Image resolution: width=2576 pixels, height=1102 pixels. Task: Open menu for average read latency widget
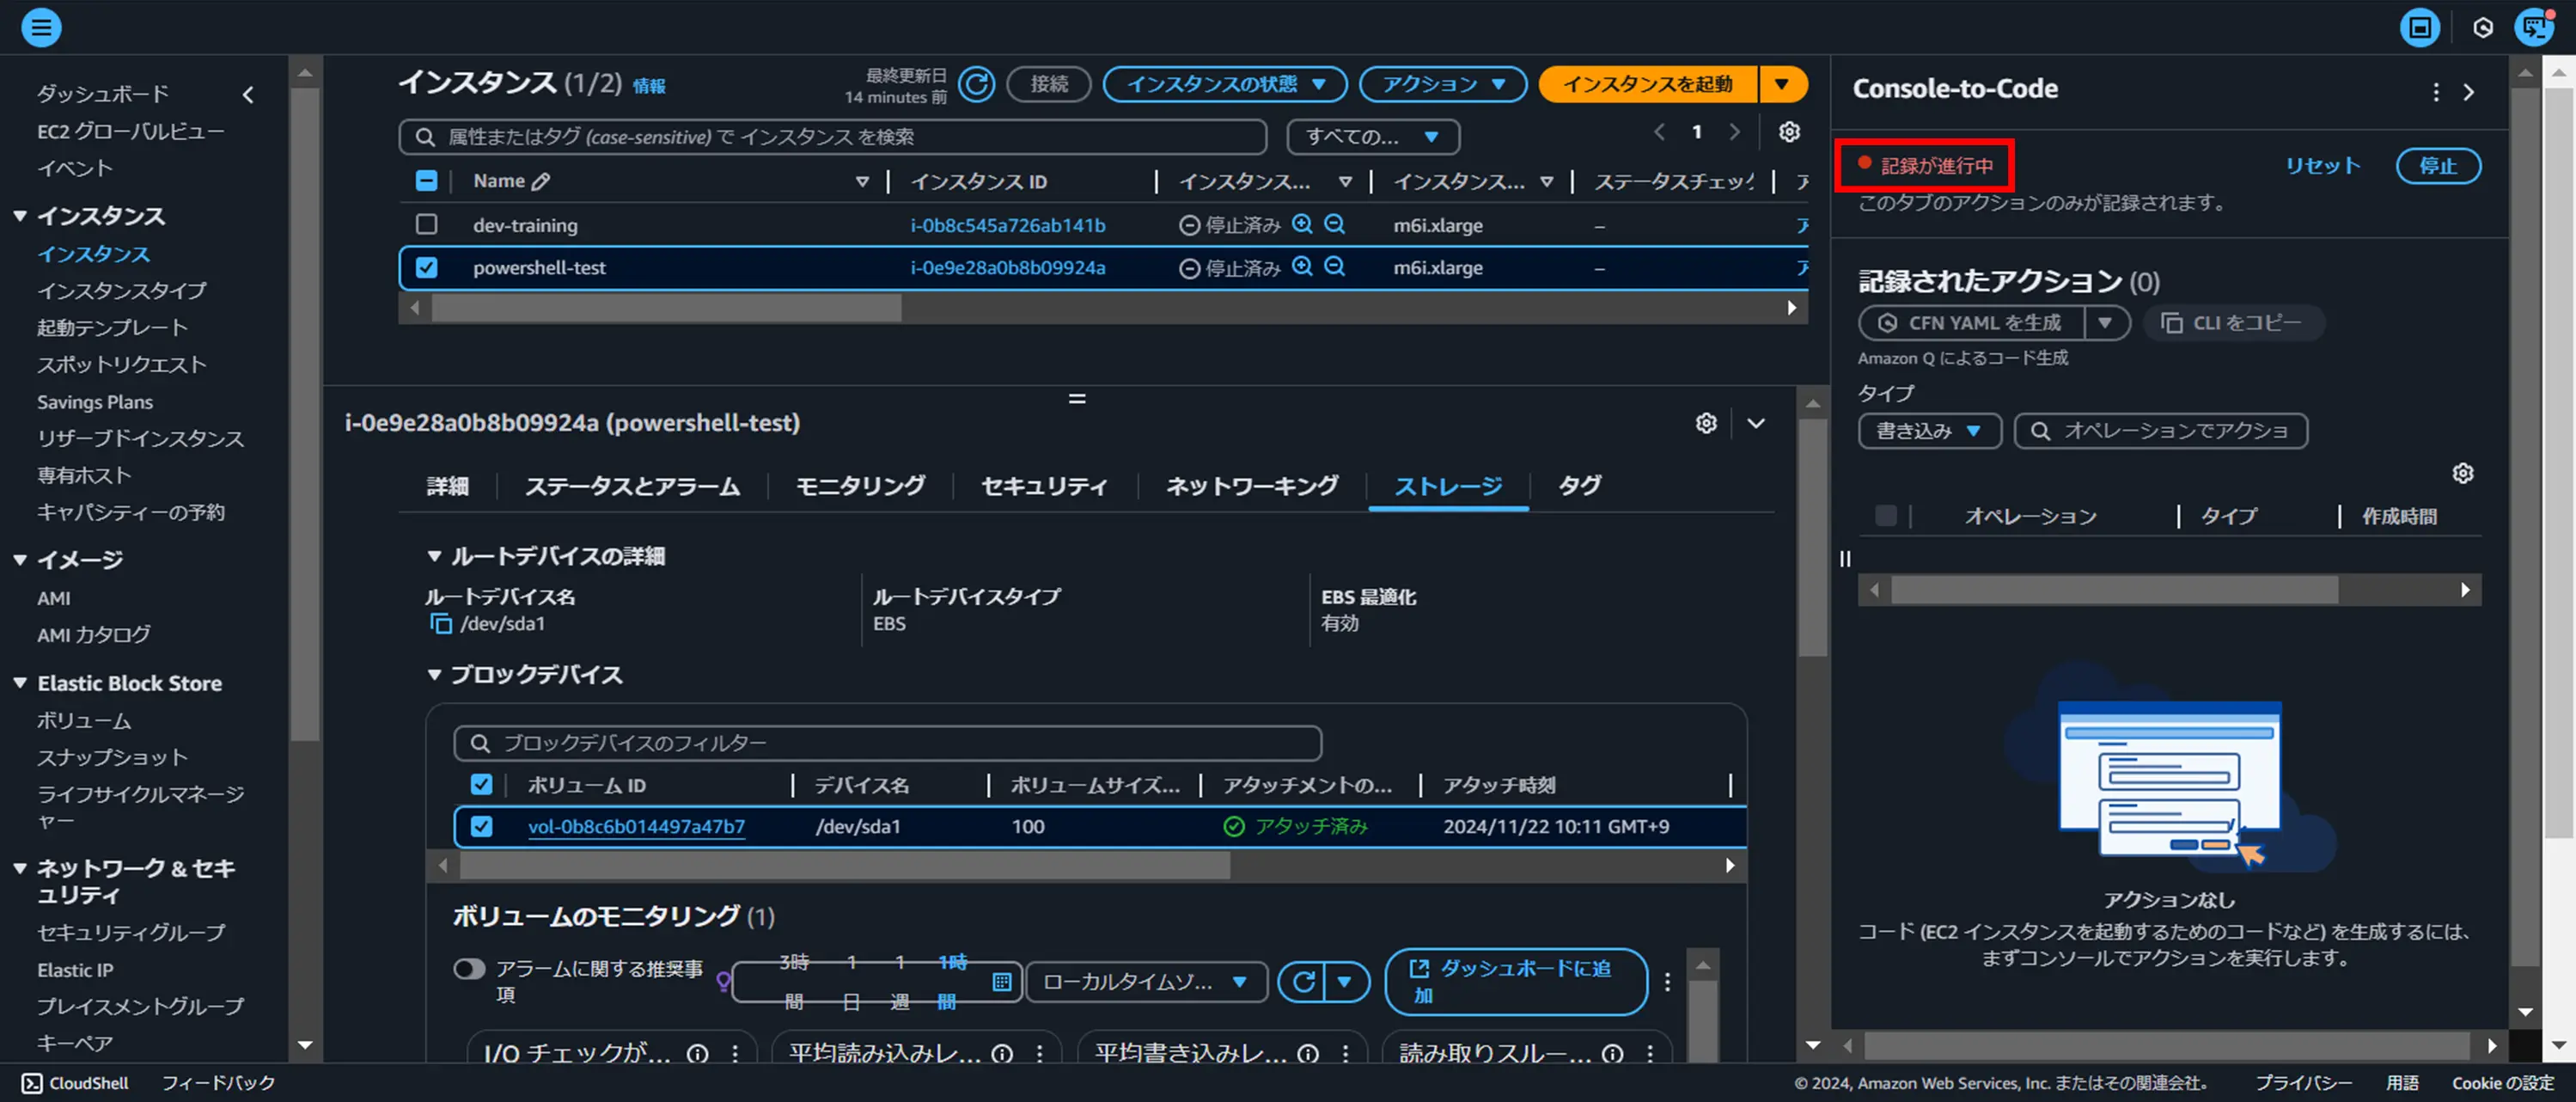point(1040,1053)
